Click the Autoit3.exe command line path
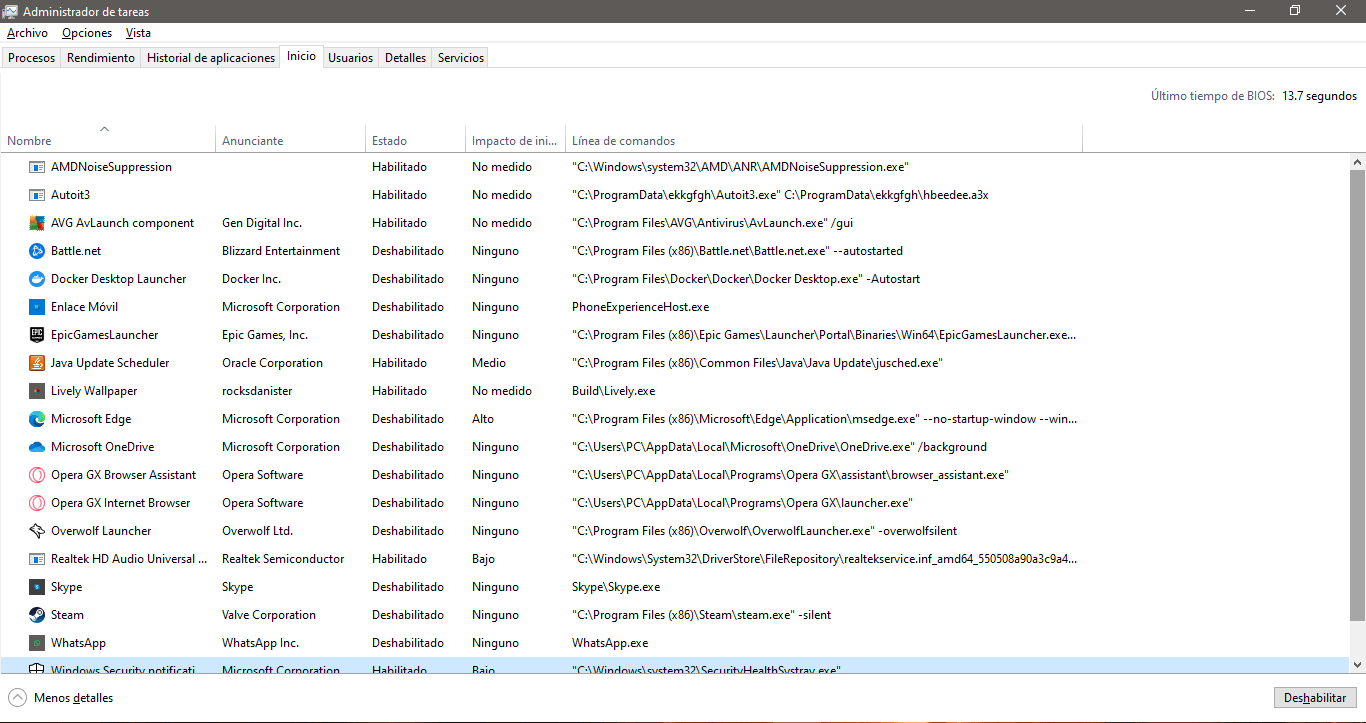The height and width of the screenshot is (723, 1366). pos(780,195)
